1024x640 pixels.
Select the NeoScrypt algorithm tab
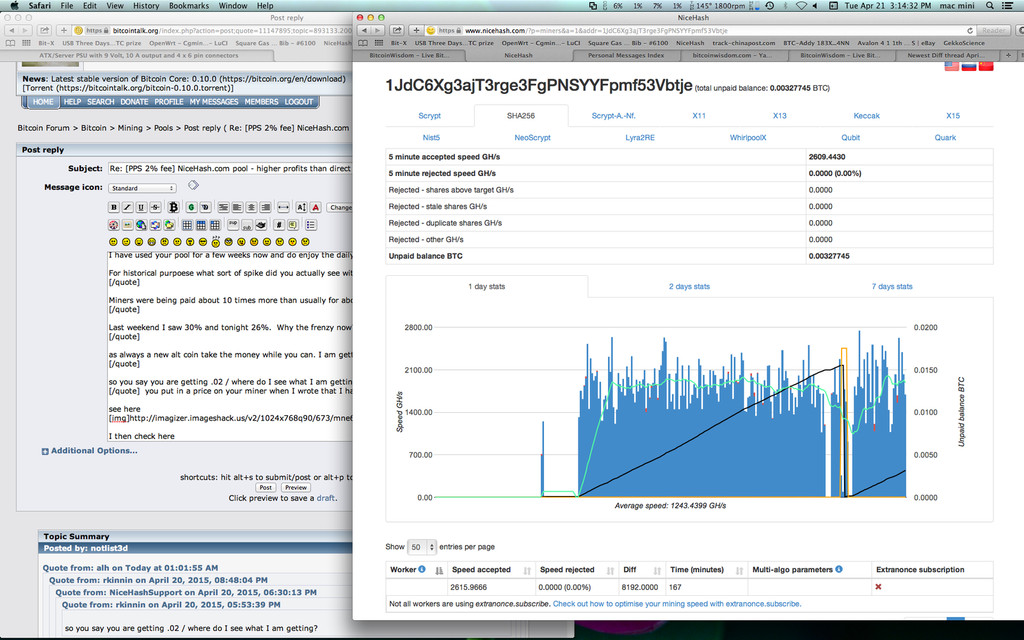click(532, 138)
